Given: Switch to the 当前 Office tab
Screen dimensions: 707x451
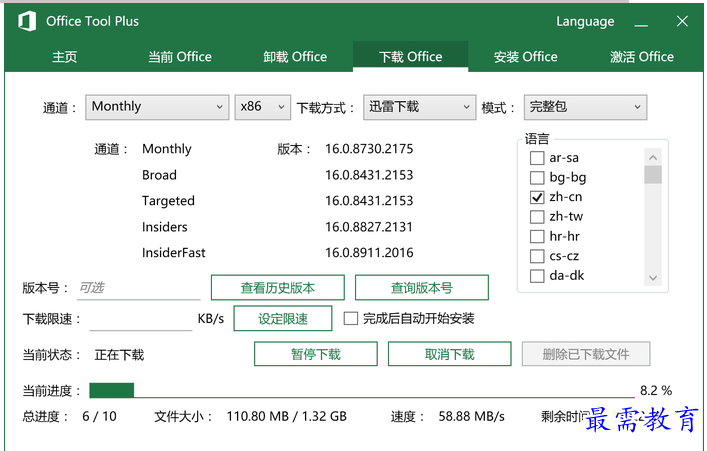Looking at the screenshot, I should (180, 57).
